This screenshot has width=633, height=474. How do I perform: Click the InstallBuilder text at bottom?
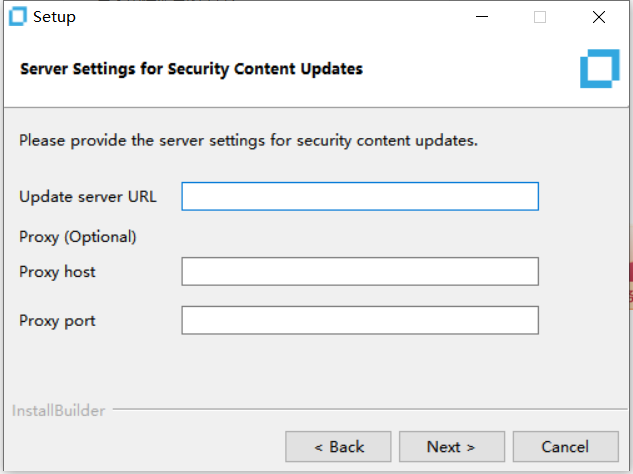[59, 411]
